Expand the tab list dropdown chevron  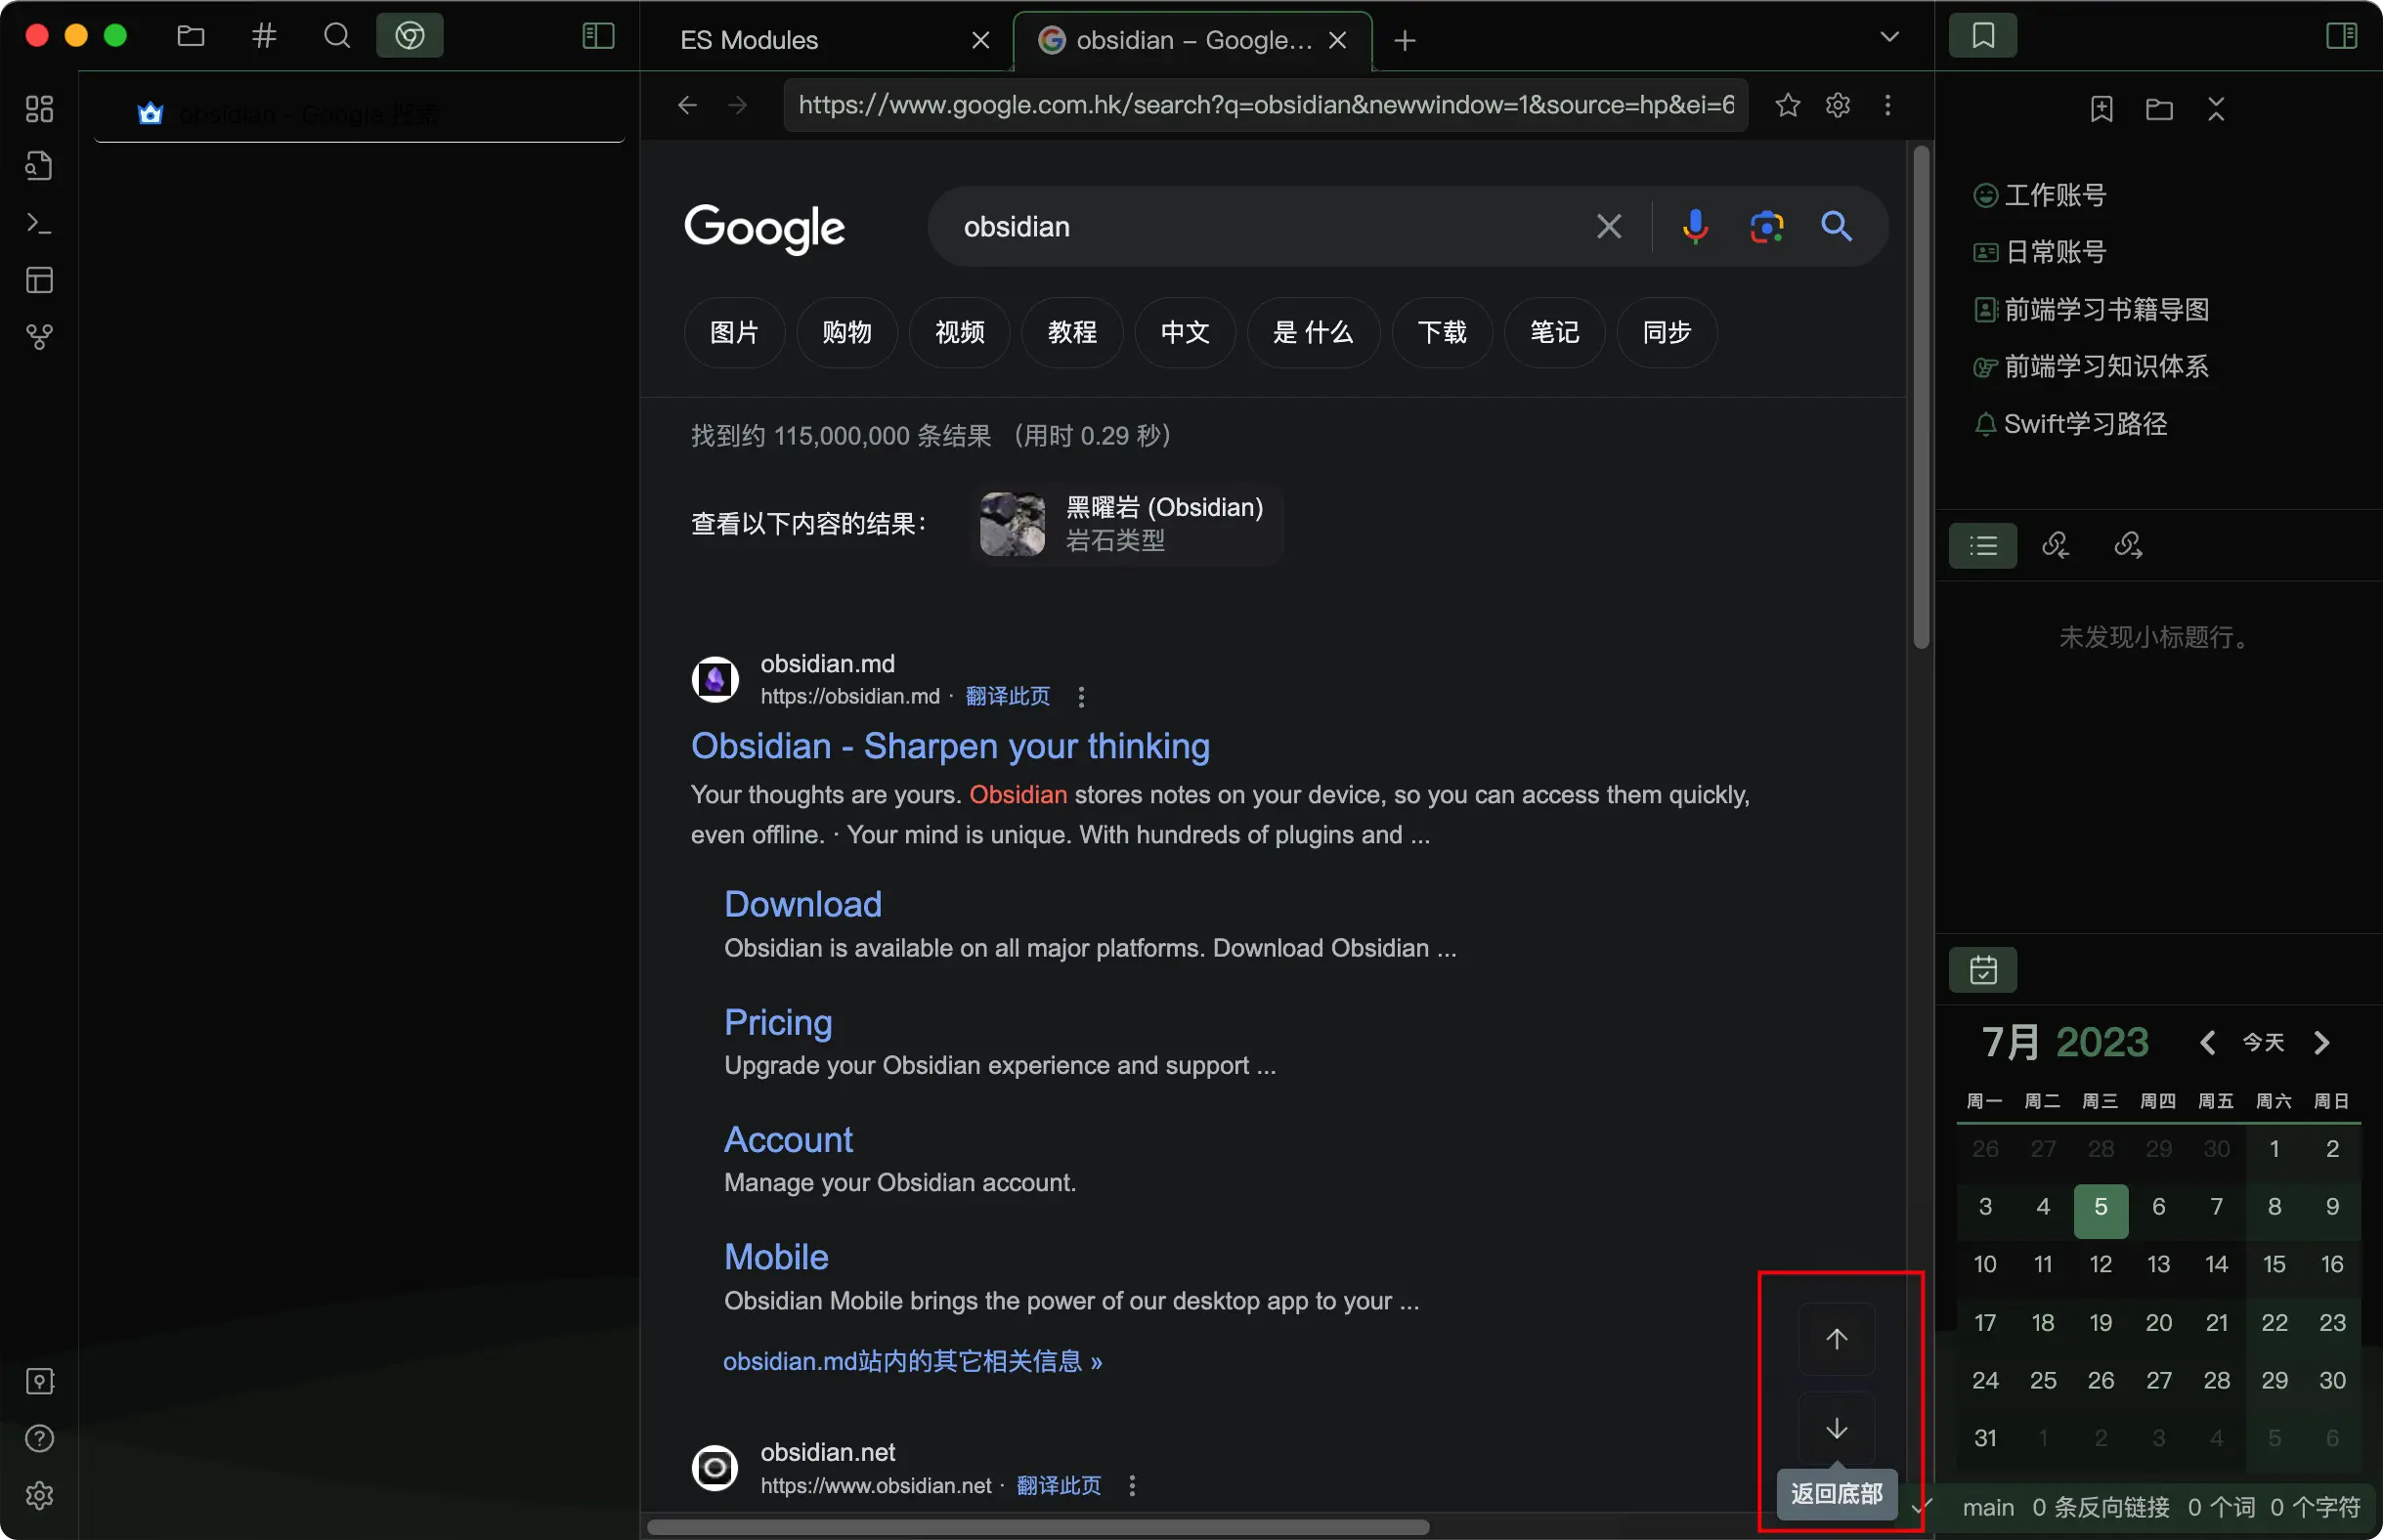[x=1888, y=37]
